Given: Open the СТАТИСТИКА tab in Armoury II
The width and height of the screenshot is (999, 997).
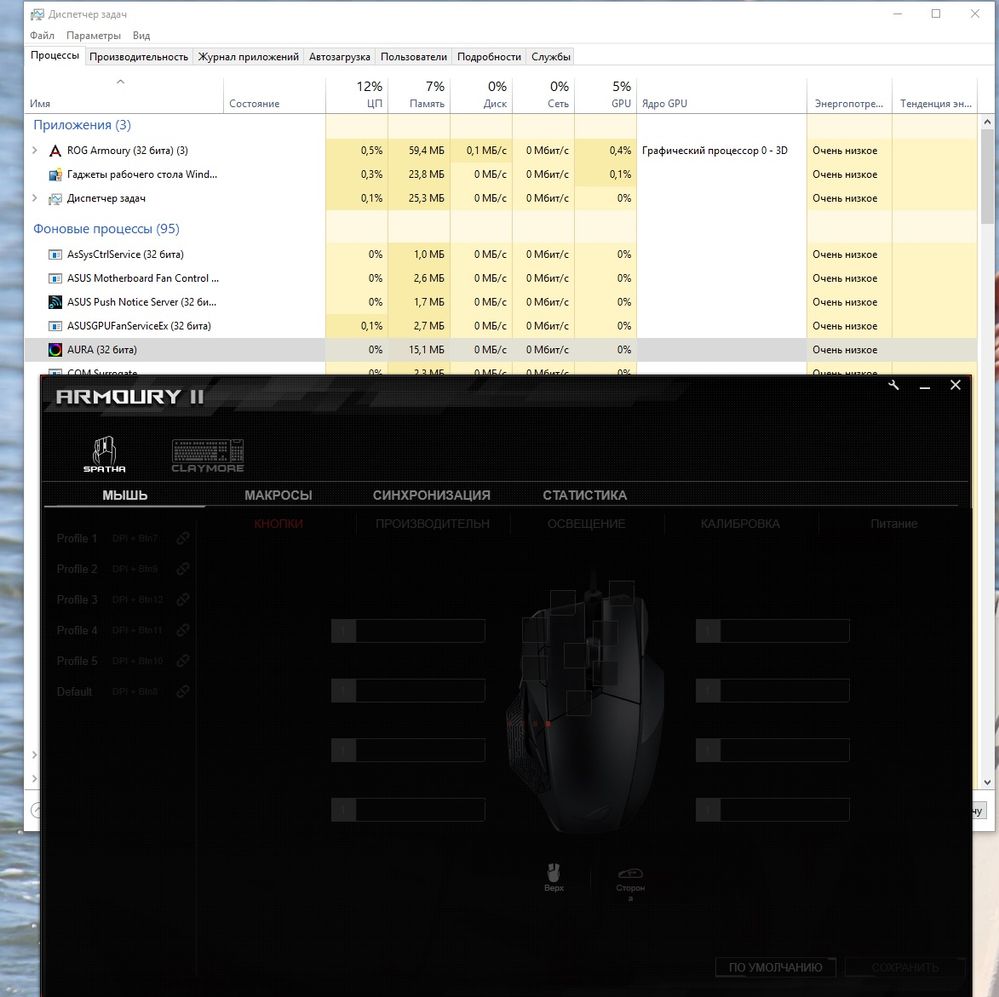Looking at the screenshot, I should (x=585, y=495).
